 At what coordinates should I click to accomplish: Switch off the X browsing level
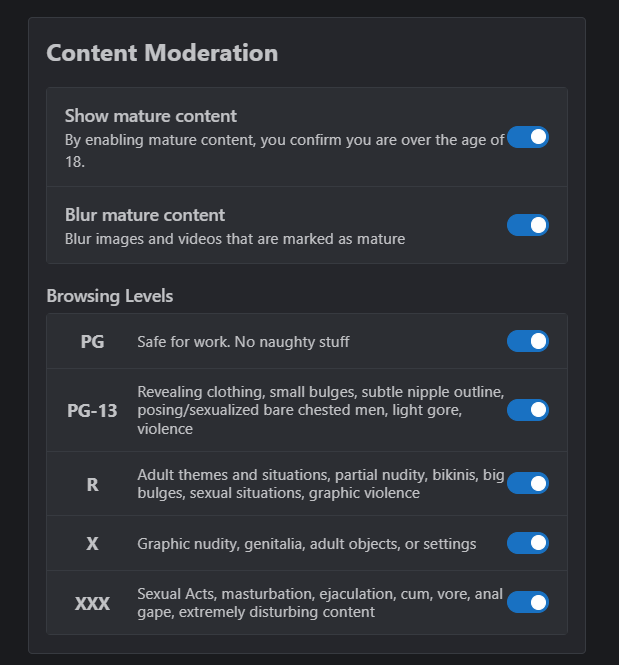click(x=527, y=543)
